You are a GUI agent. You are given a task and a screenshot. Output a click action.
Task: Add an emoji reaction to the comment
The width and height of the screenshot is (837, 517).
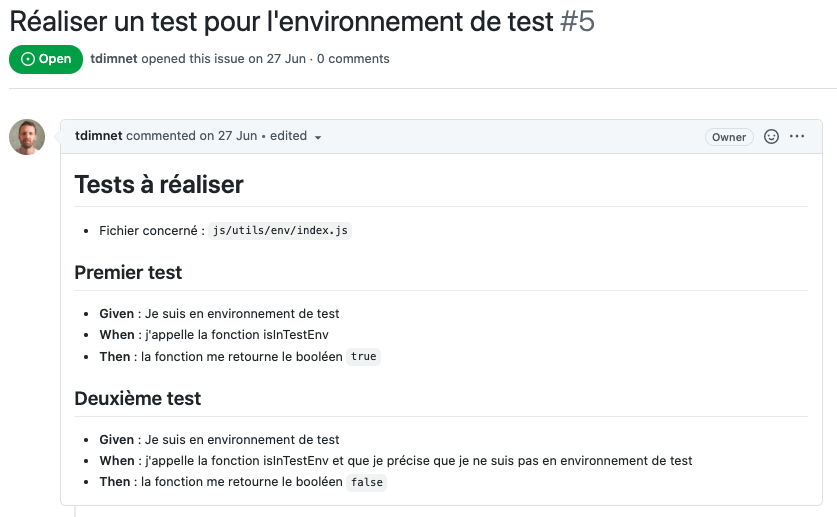[771, 137]
